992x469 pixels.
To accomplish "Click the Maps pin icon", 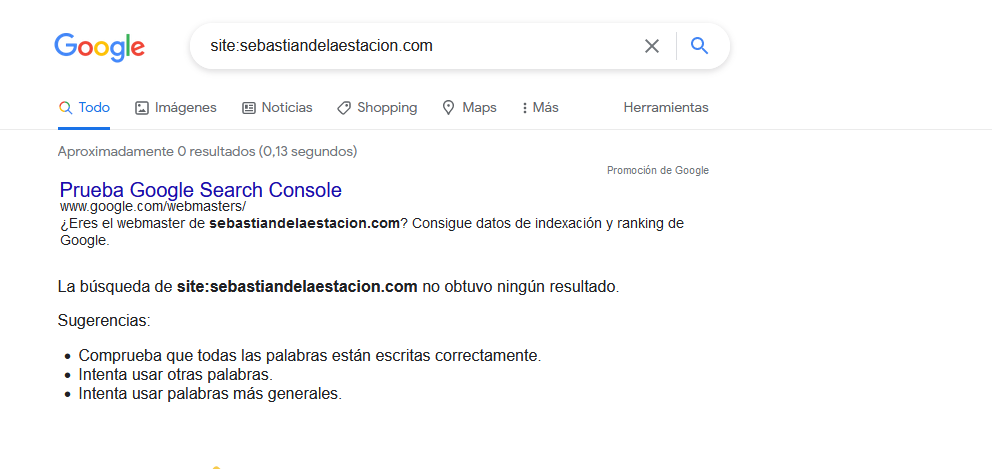I will [449, 108].
